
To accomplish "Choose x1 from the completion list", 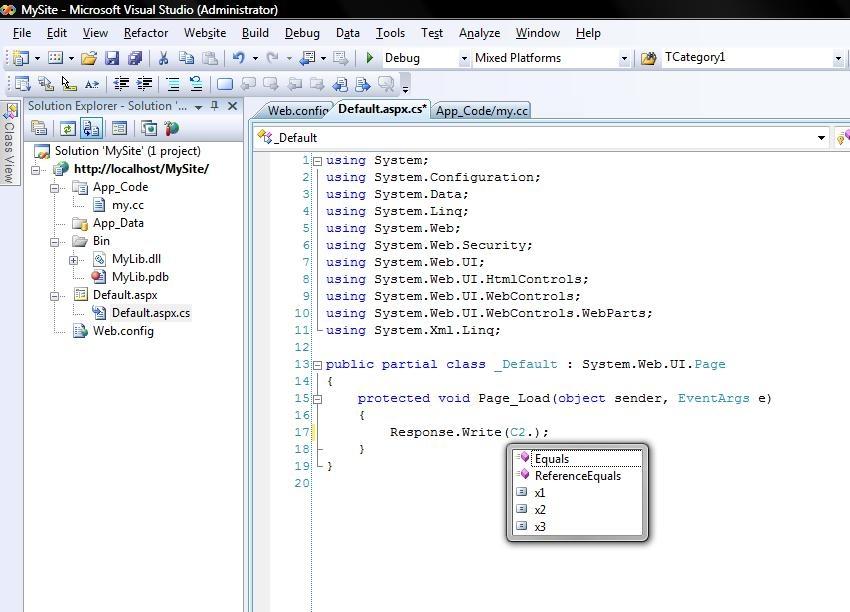I will coord(577,493).
